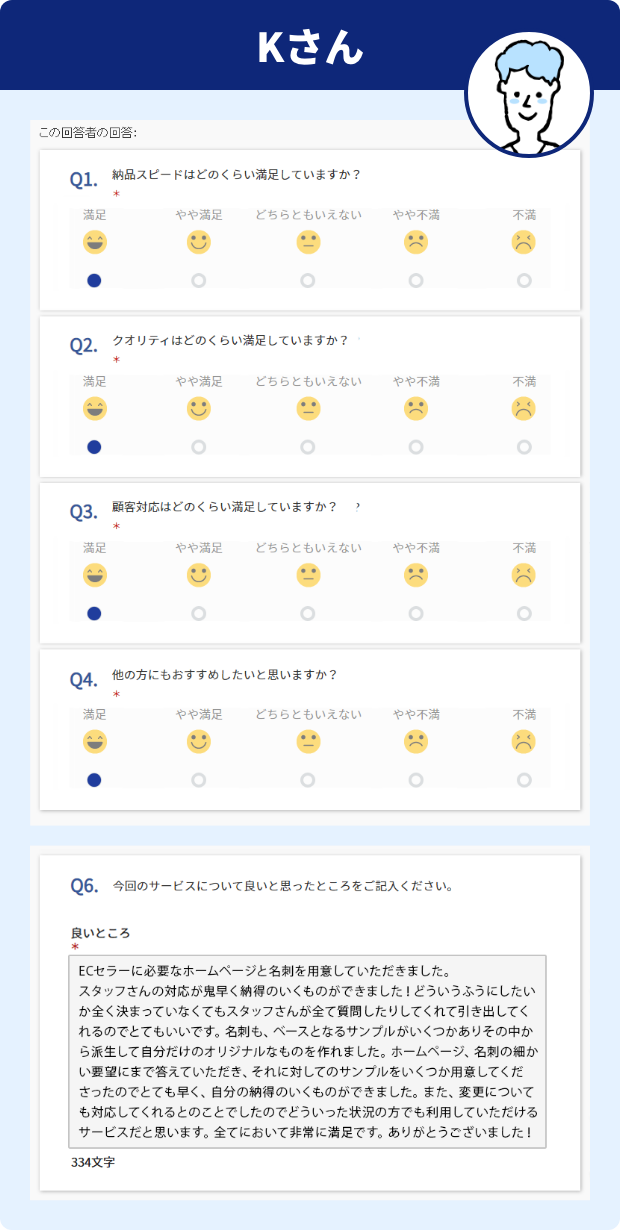This screenshot has height=1230, width=620.
Task: Select Q2 満足 radio button
Action: [95, 447]
